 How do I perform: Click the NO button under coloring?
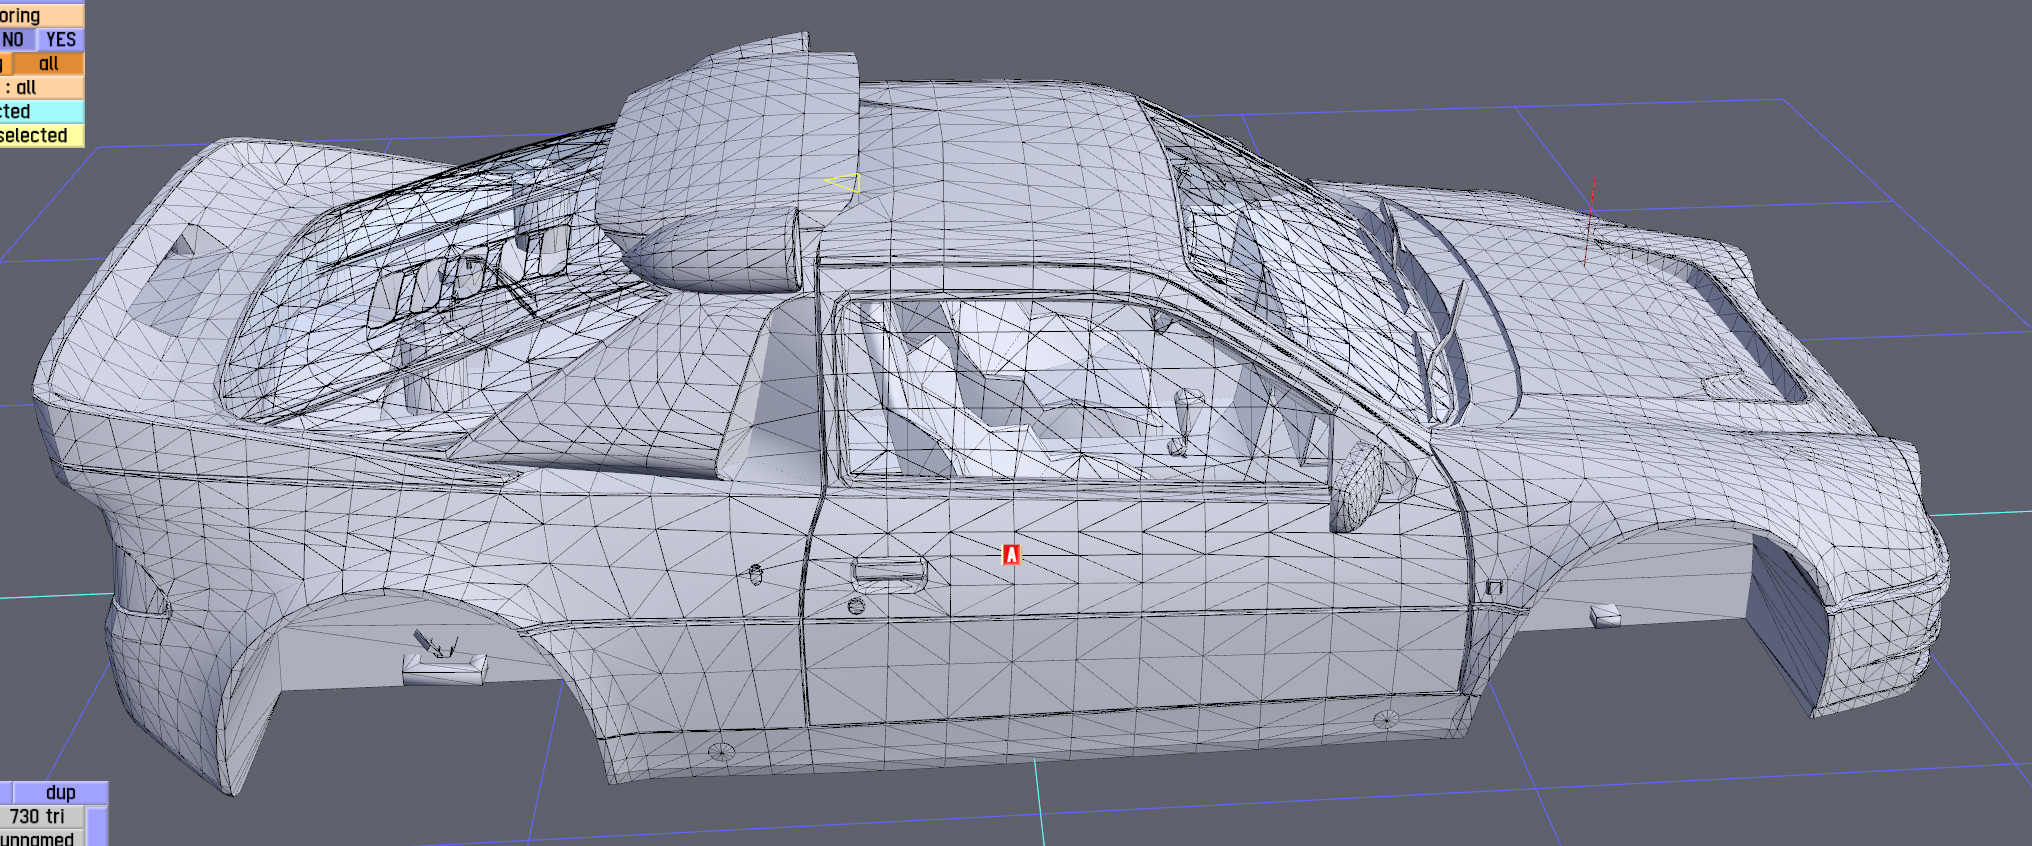click(17, 40)
